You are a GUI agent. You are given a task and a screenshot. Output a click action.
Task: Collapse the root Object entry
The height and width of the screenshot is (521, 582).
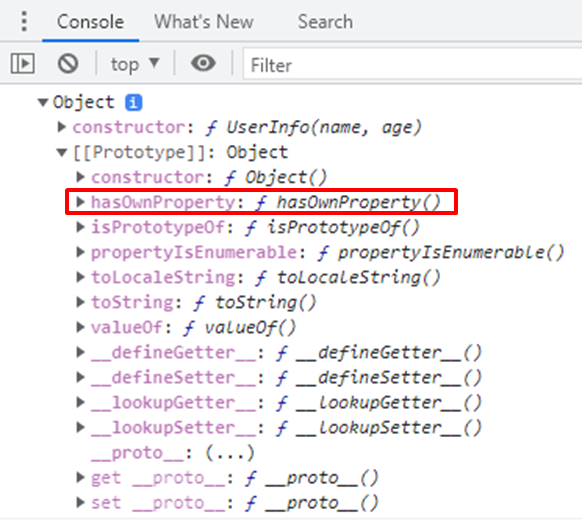[x=43, y=102]
